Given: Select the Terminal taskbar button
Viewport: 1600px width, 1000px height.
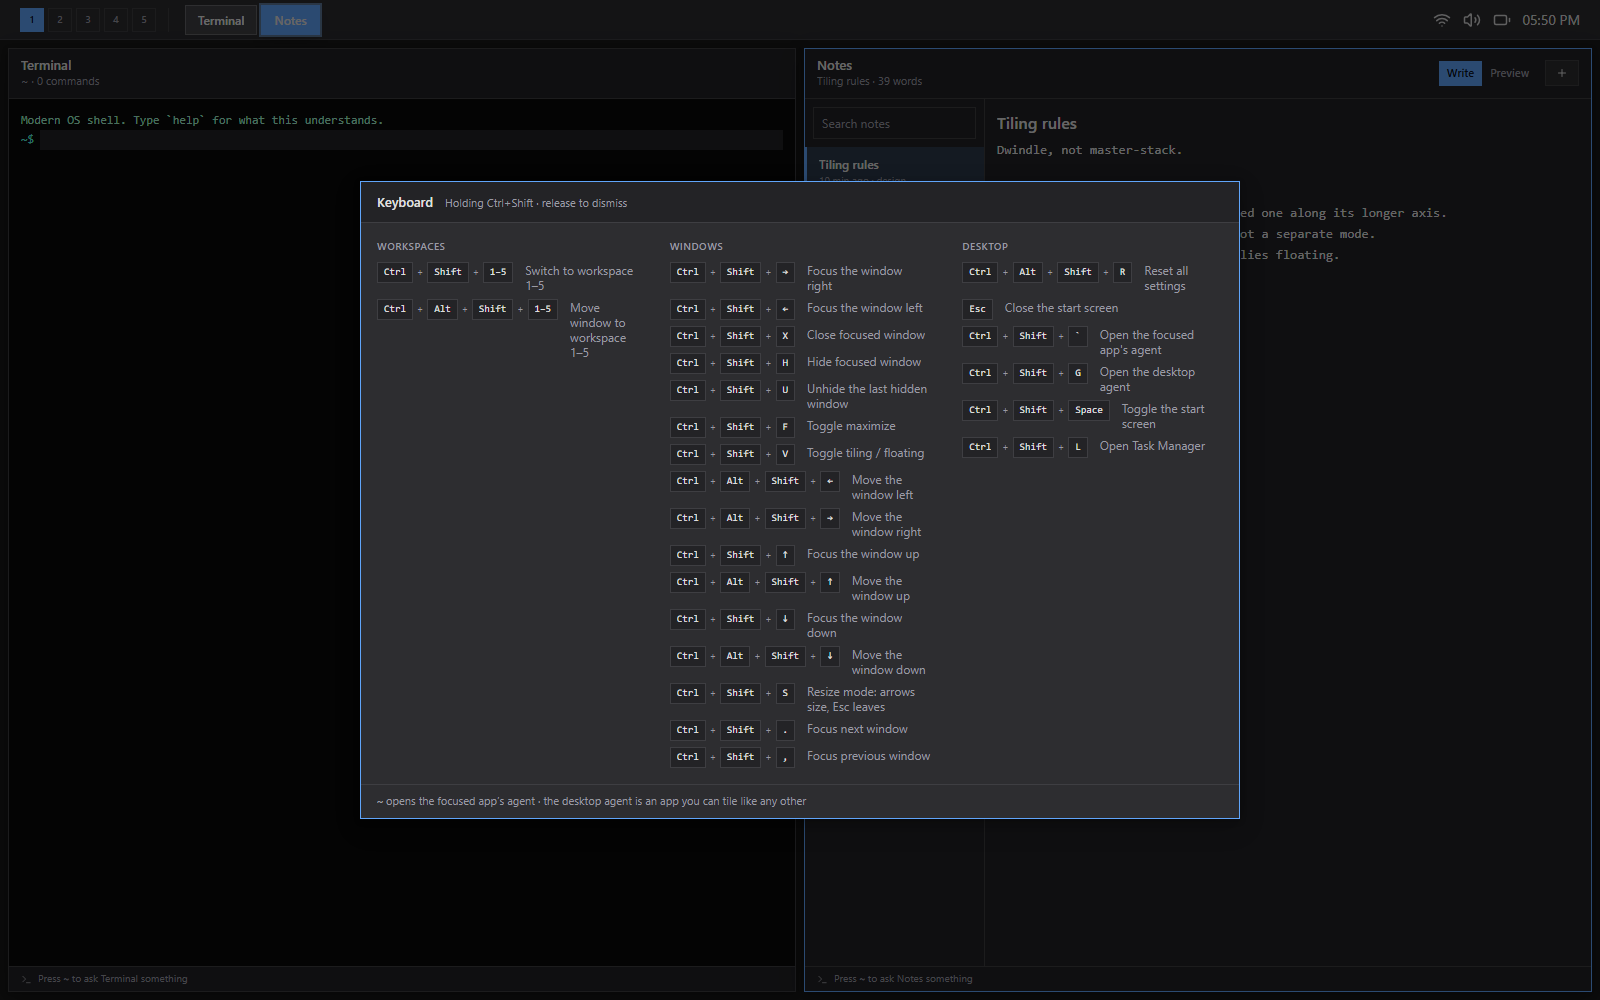Looking at the screenshot, I should (x=221, y=20).
